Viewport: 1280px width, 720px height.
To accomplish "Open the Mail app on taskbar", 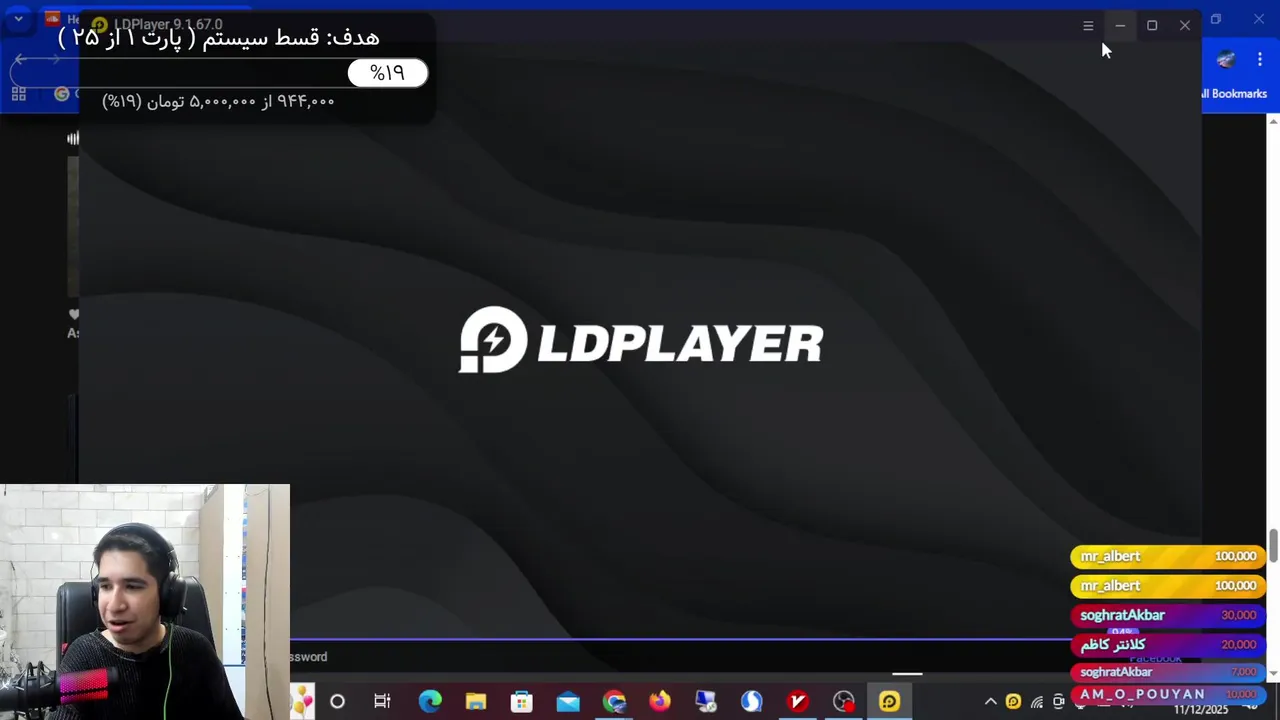I will coord(568,702).
